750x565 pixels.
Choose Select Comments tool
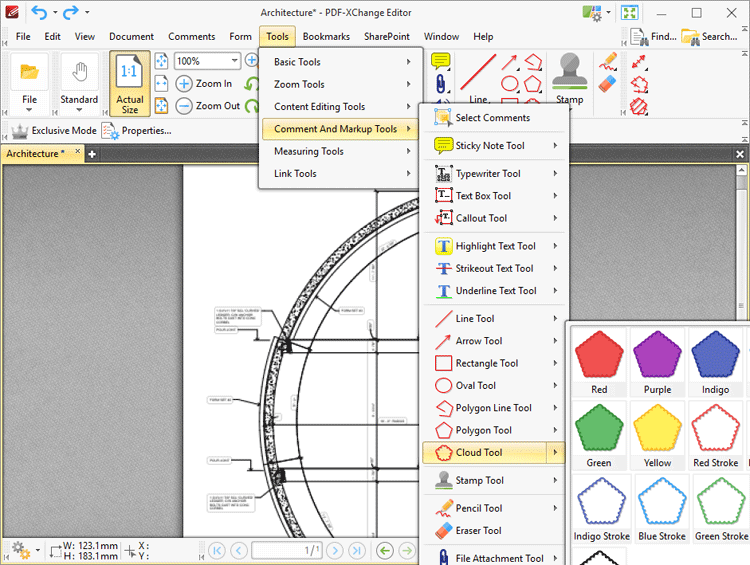coord(494,118)
